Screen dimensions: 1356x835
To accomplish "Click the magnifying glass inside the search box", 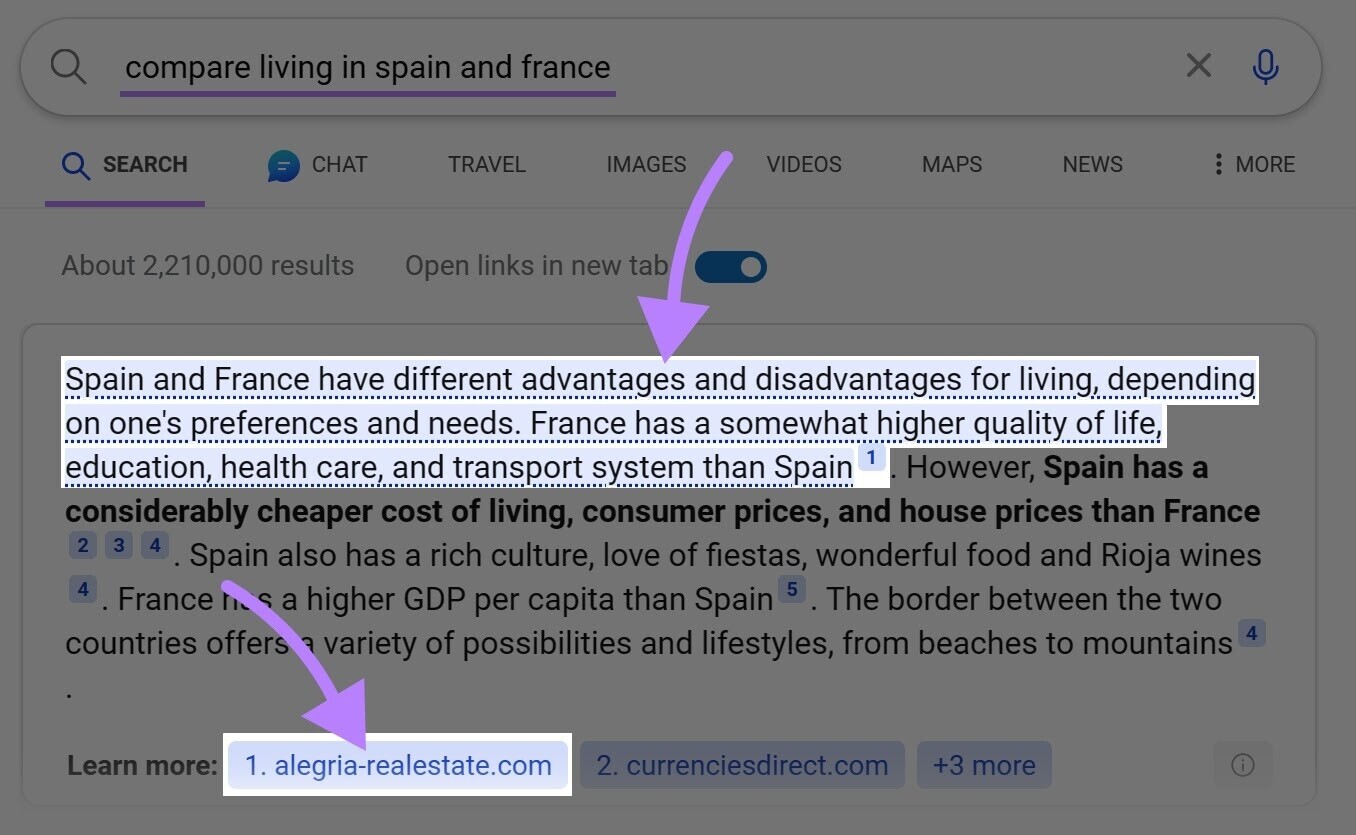I will click(x=67, y=65).
